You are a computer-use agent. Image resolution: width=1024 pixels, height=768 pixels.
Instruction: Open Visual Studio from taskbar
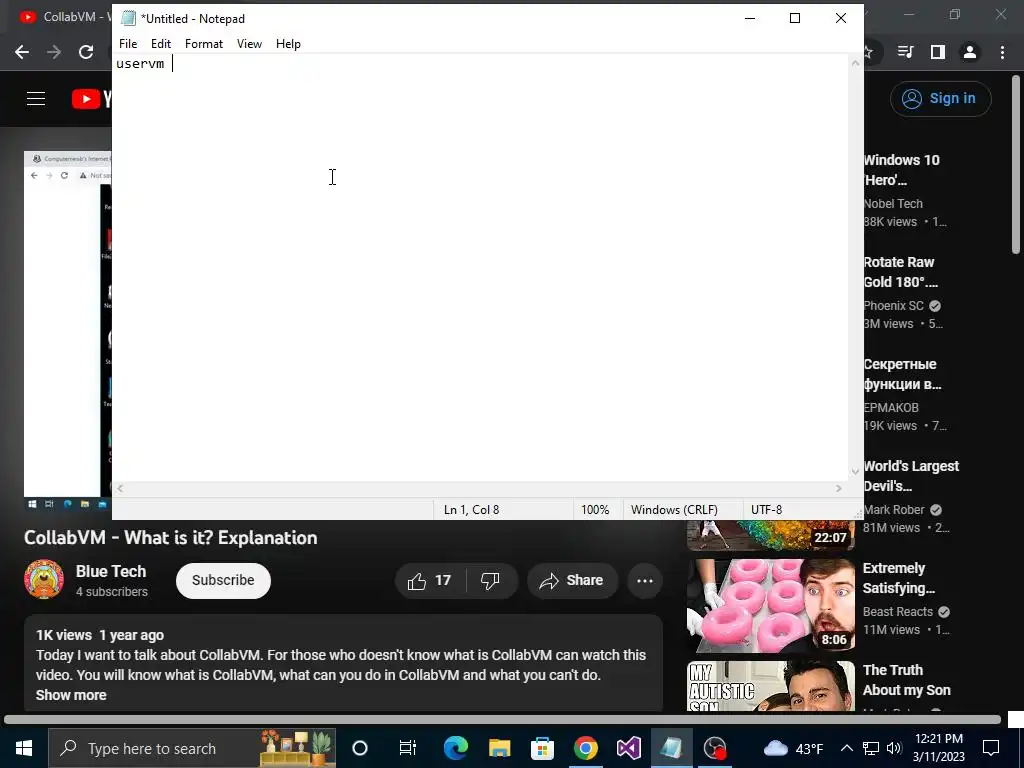pyautogui.click(x=628, y=748)
